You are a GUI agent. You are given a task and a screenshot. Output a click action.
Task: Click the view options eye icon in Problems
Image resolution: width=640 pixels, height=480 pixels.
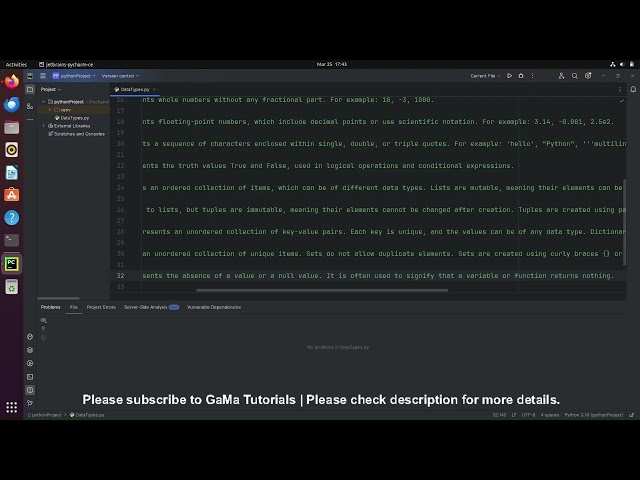(x=44, y=320)
